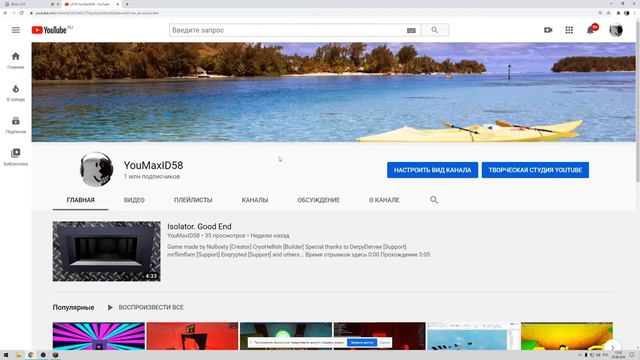Open the Isolator. Good End video title
Image resolution: width=640 pixels, height=360 pixels.
[199, 227]
